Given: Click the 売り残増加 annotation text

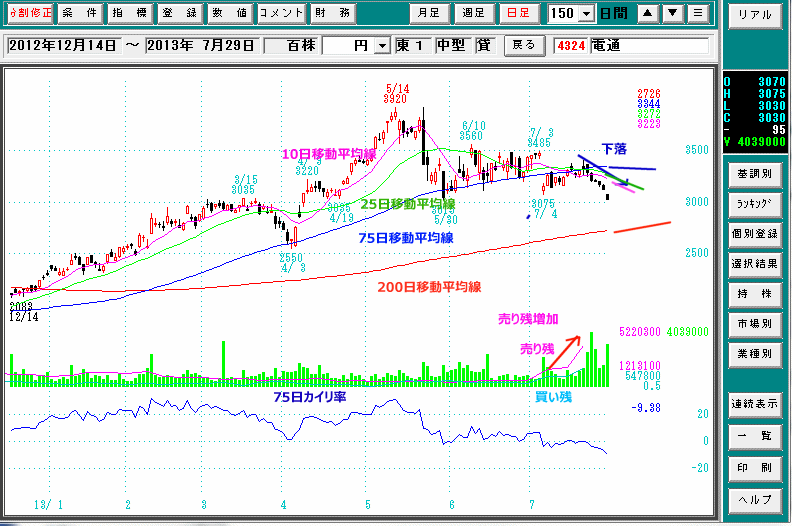Looking at the screenshot, I should 528,319.
